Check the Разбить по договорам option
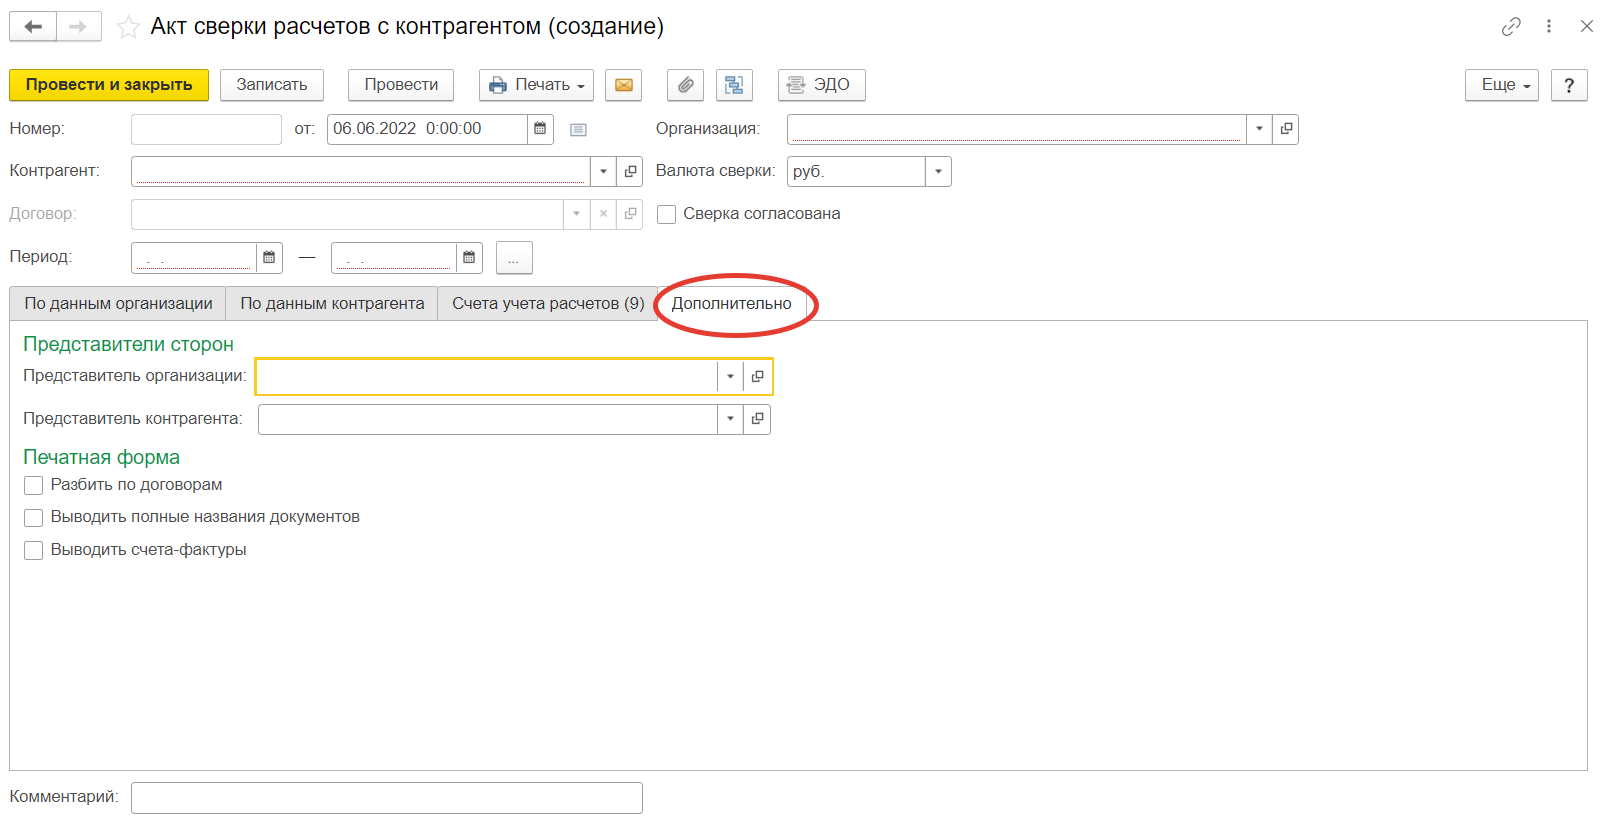Viewport: 1612px width, 823px height. click(34, 486)
